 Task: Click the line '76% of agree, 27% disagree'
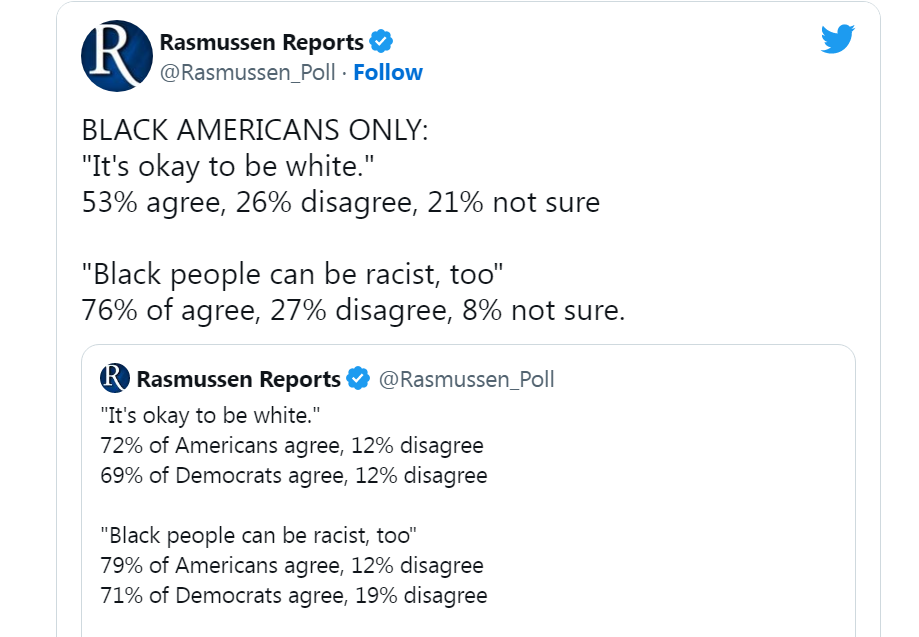(x=353, y=310)
